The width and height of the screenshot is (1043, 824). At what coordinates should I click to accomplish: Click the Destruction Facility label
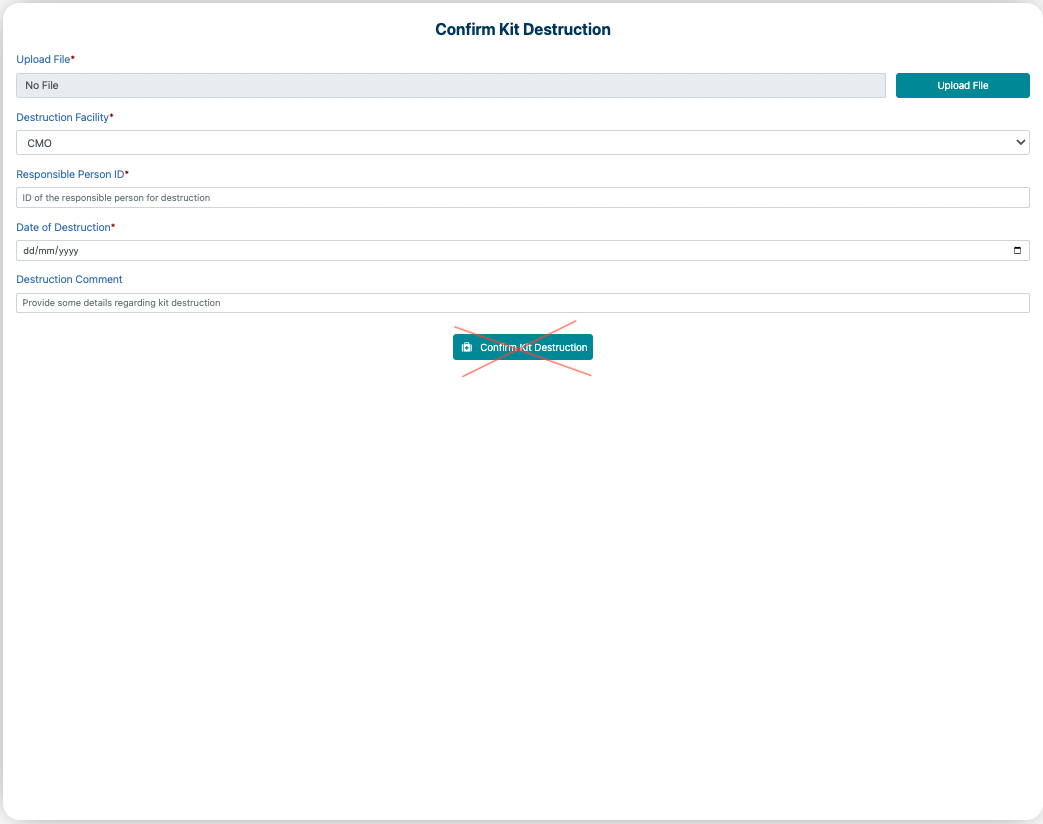click(61, 117)
